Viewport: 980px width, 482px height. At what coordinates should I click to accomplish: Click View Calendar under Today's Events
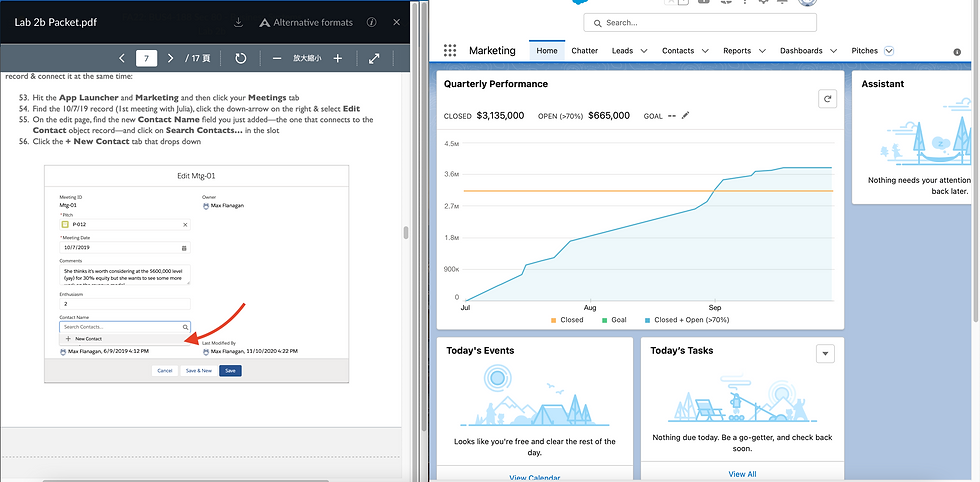point(534,478)
